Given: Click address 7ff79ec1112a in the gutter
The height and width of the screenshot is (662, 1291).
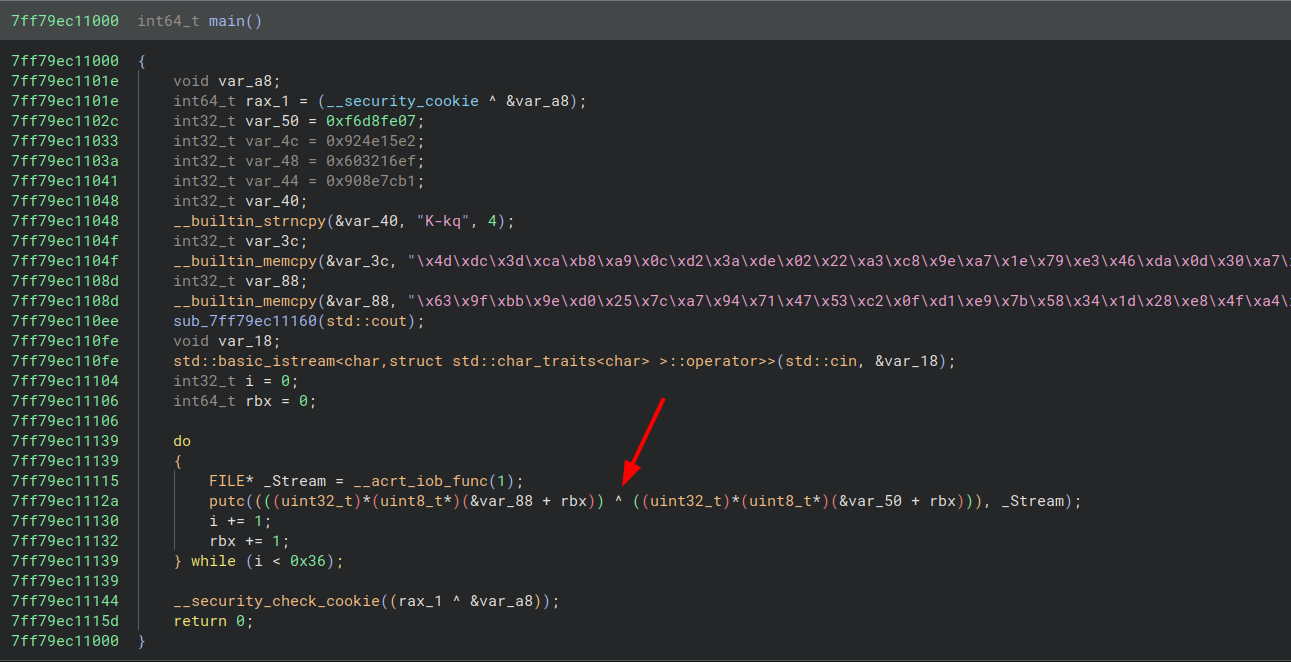Looking at the screenshot, I should coord(64,500).
